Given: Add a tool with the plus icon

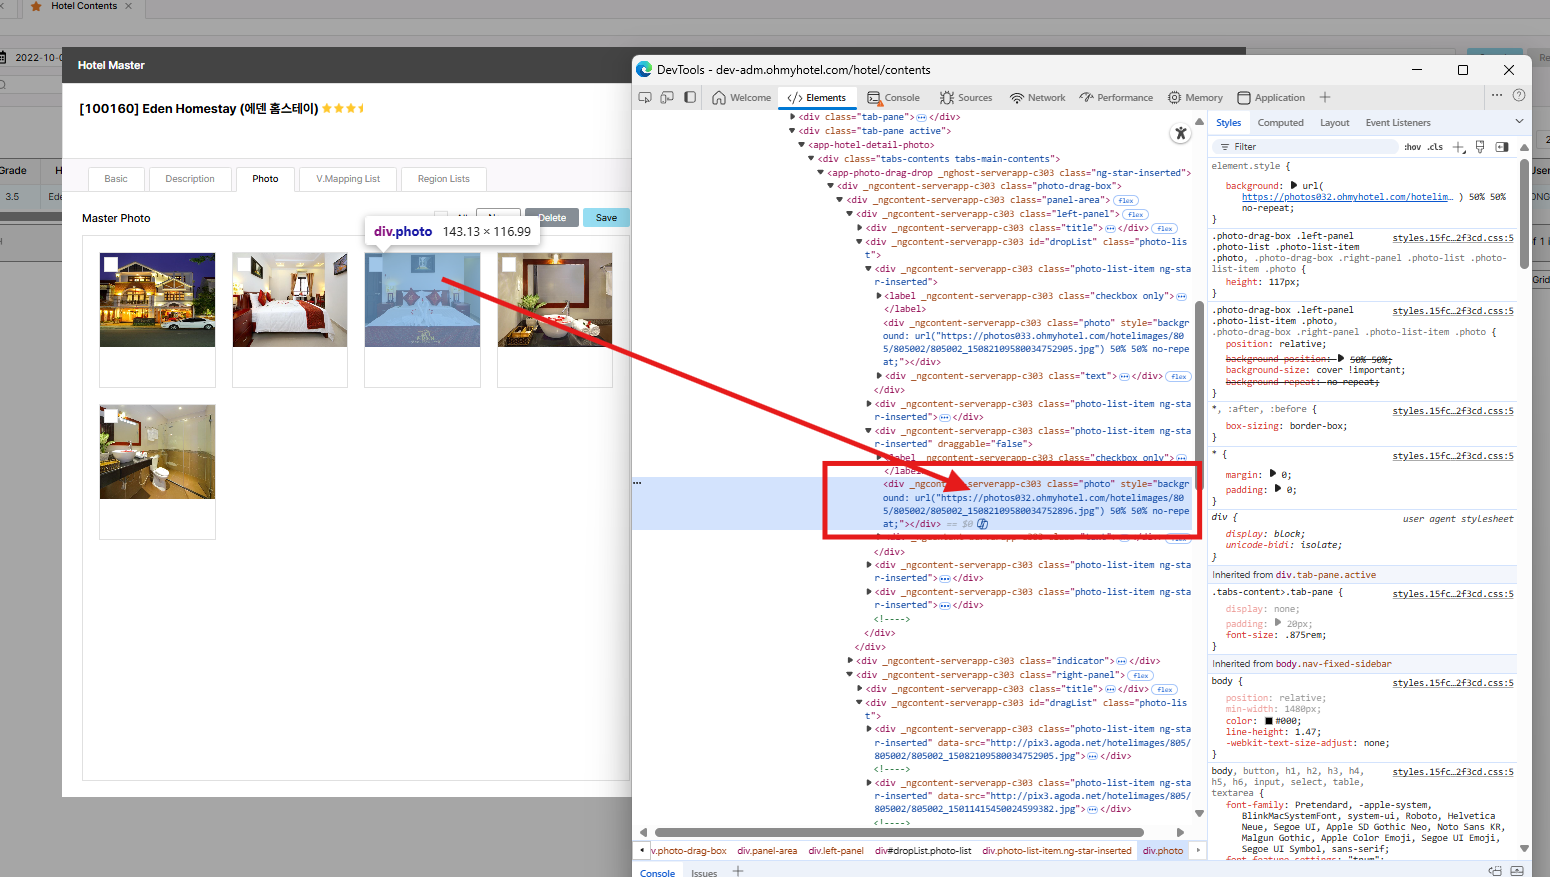Looking at the screenshot, I should (1325, 97).
